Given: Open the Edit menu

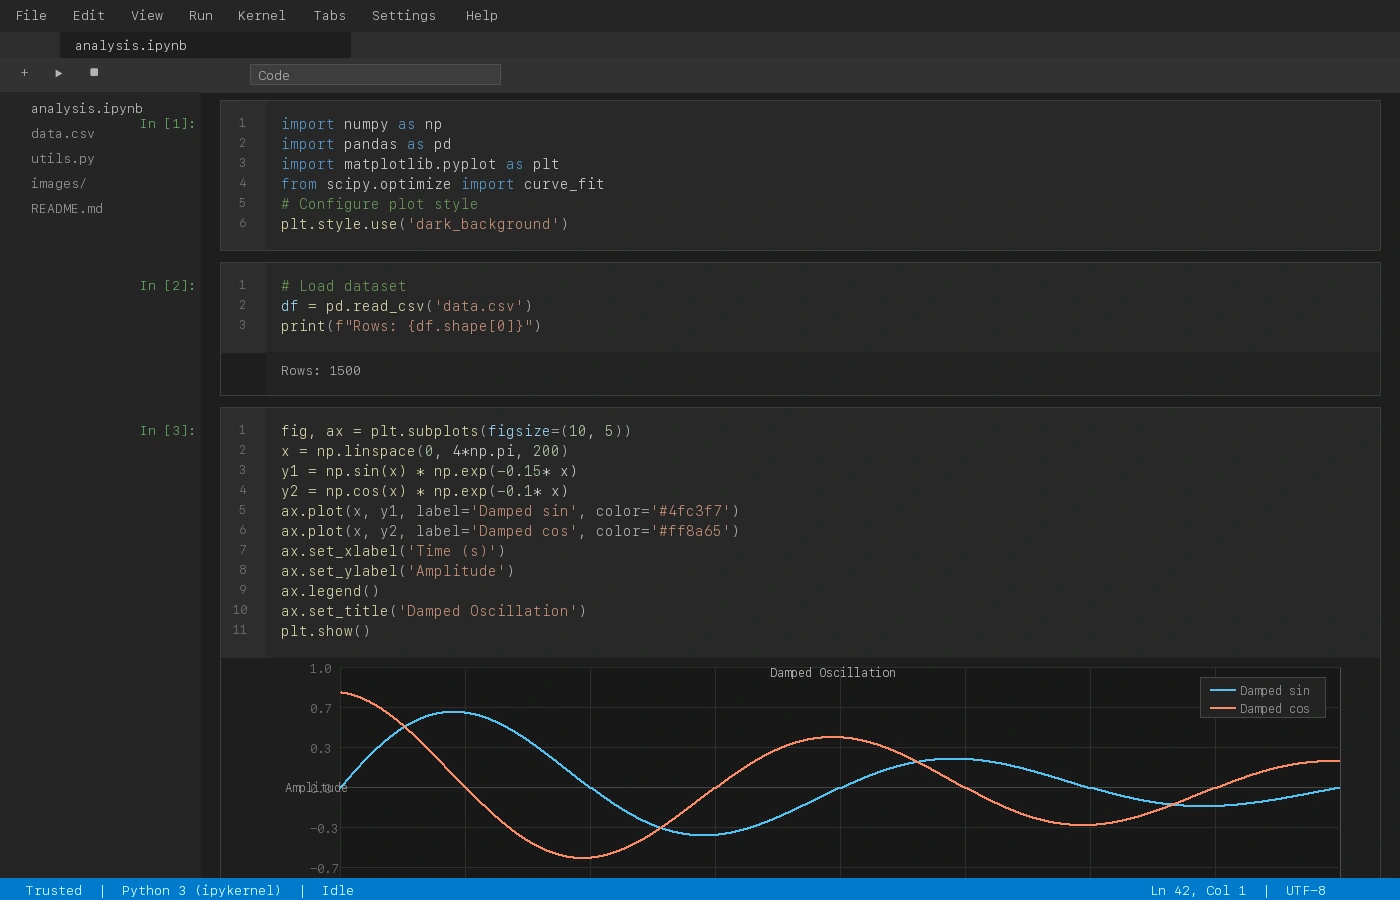Looking at the screenshot, I should click(x=88, y=15).
